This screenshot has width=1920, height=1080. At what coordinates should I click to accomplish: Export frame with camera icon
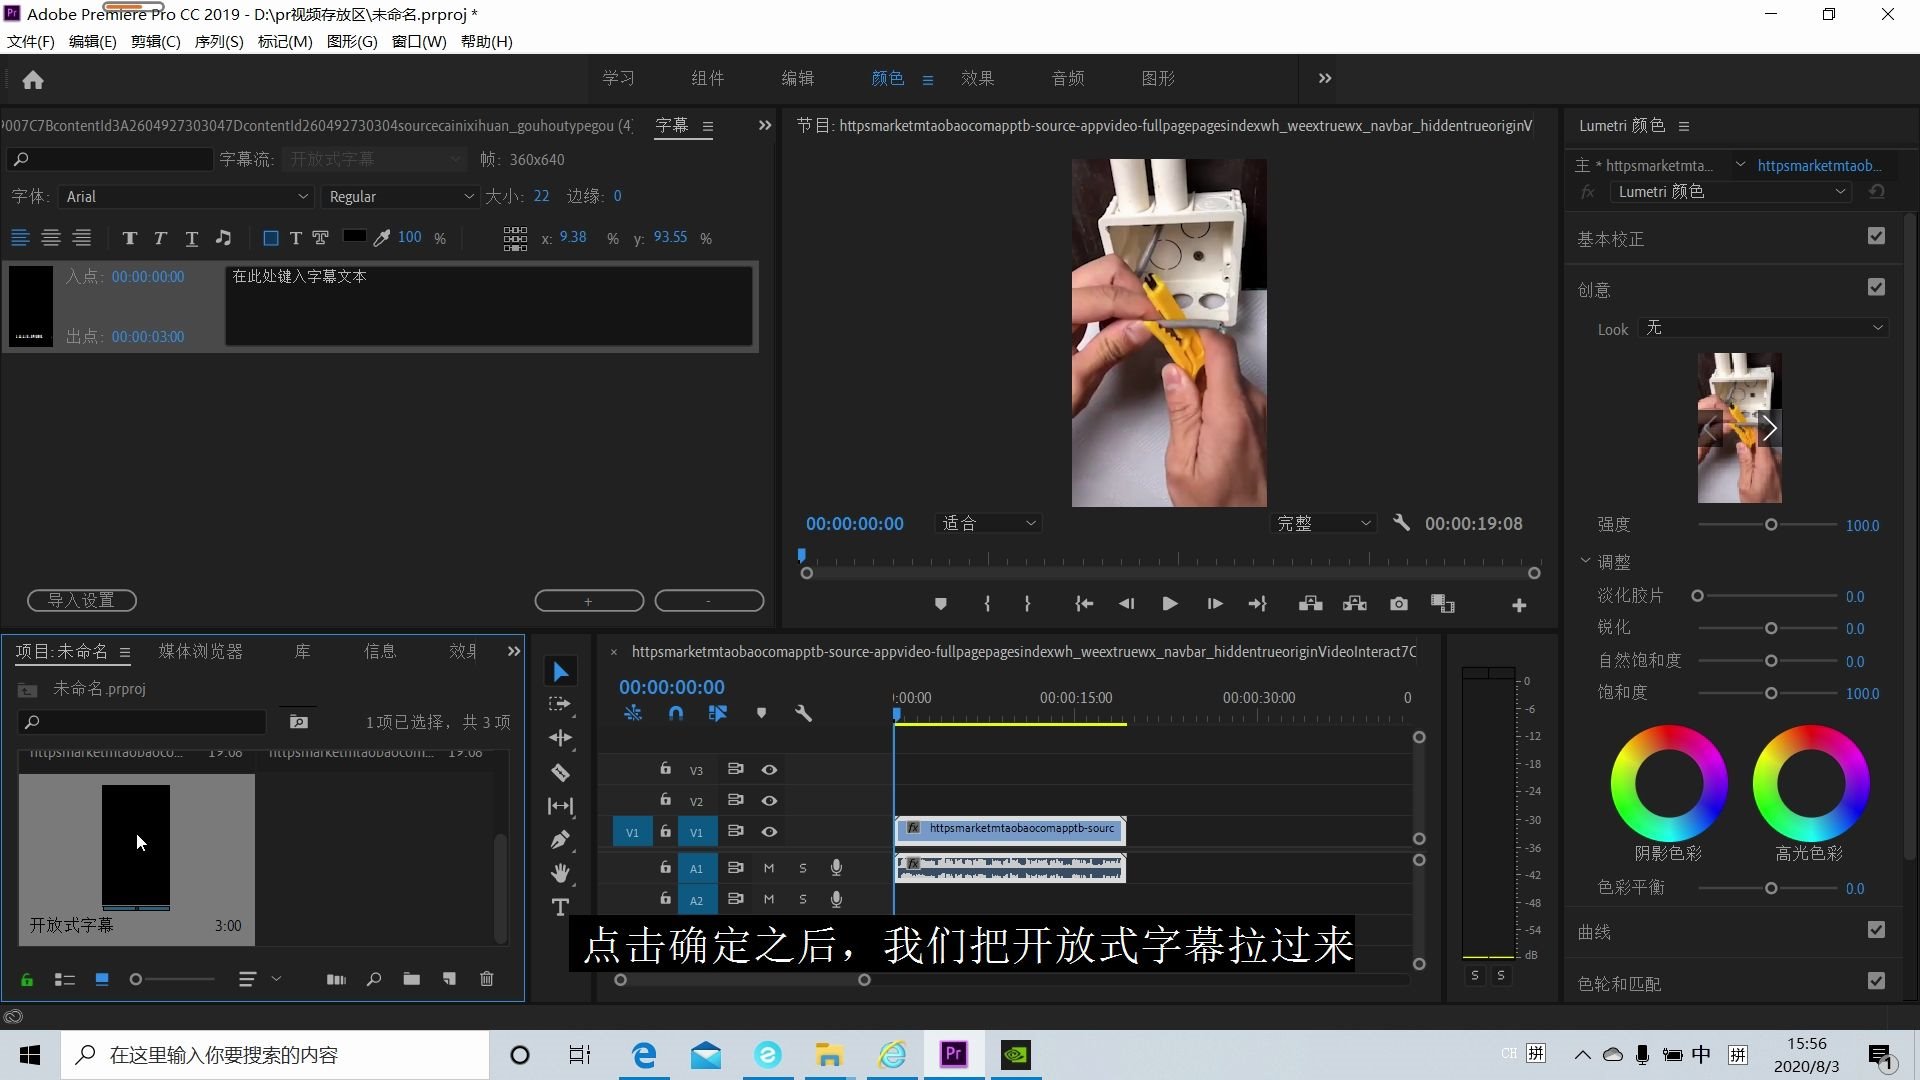click(1398, 604)
